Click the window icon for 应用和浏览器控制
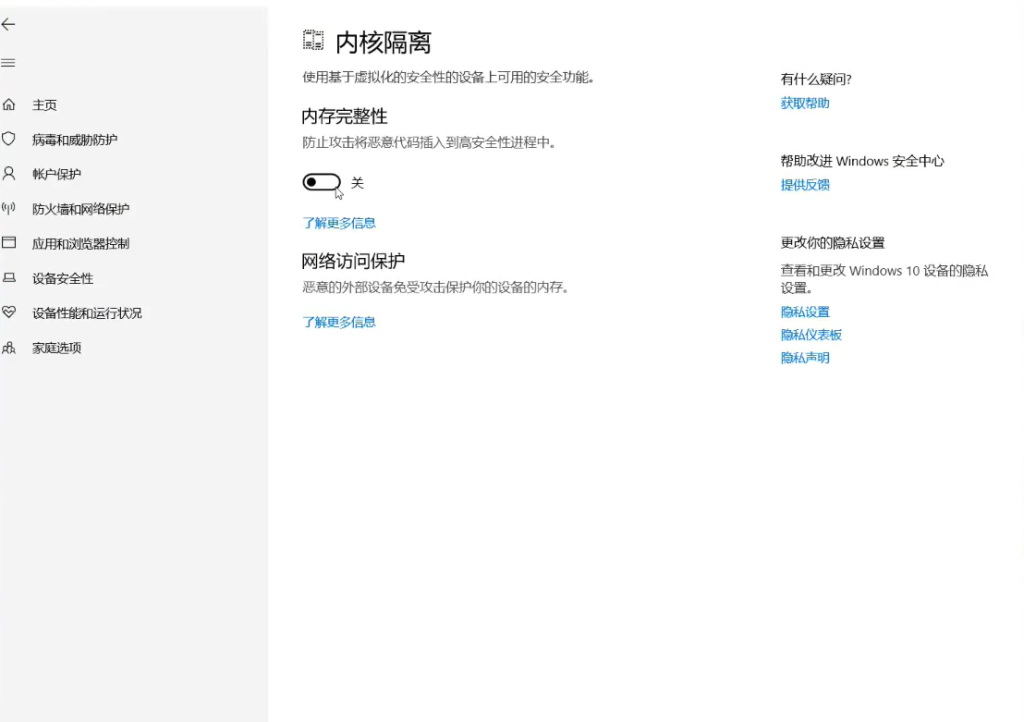 coord(9,243)
